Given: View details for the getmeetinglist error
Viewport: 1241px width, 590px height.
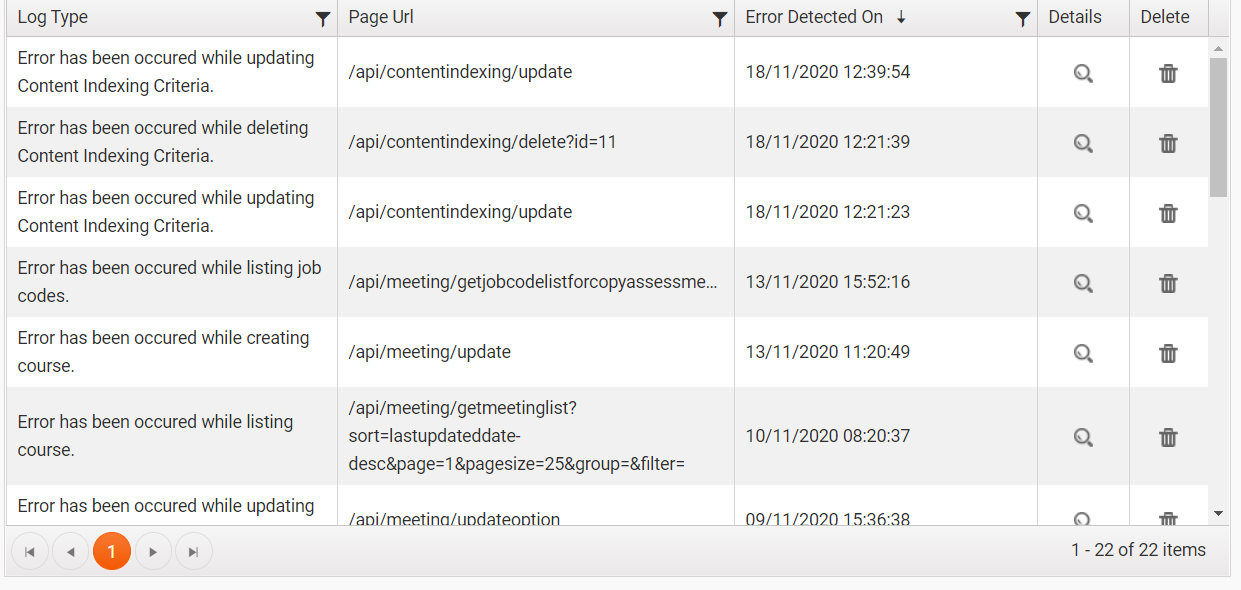Looking at the screenshot, I should 1083,437.
